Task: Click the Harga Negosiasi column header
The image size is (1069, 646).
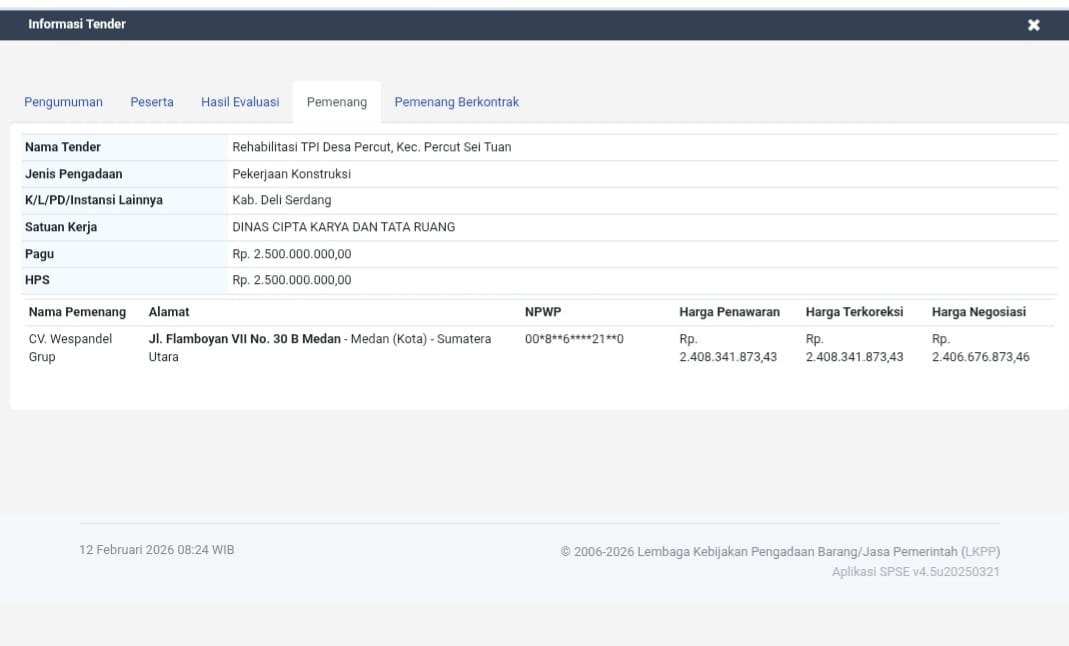Action: (x=979, y=312)
